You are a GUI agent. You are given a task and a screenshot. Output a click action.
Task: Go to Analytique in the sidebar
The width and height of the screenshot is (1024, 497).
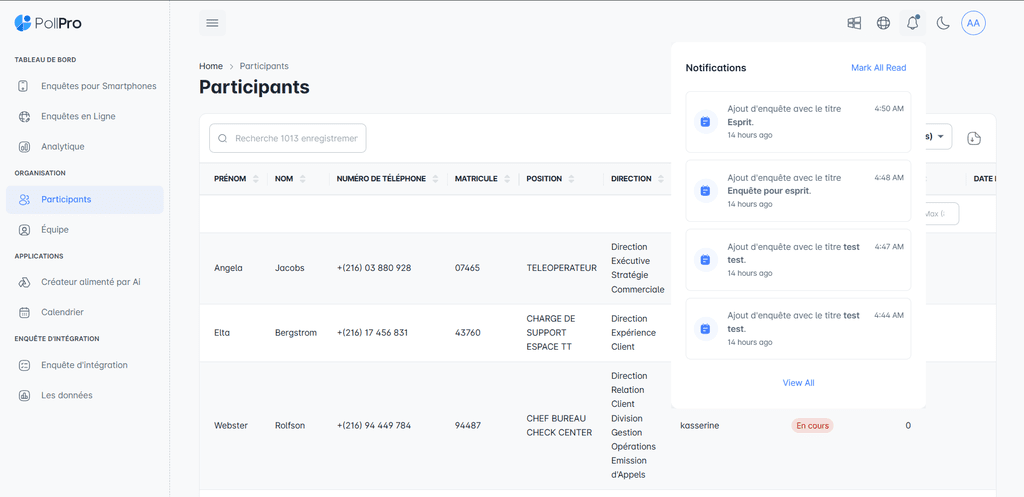pyautogui.click(x=62, y=147)
